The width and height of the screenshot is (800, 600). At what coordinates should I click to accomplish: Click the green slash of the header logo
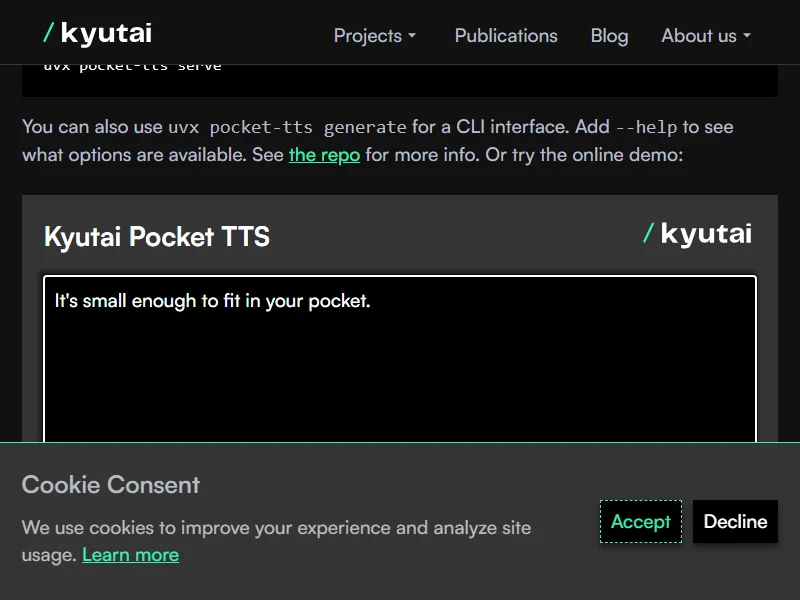coord(48,33)
